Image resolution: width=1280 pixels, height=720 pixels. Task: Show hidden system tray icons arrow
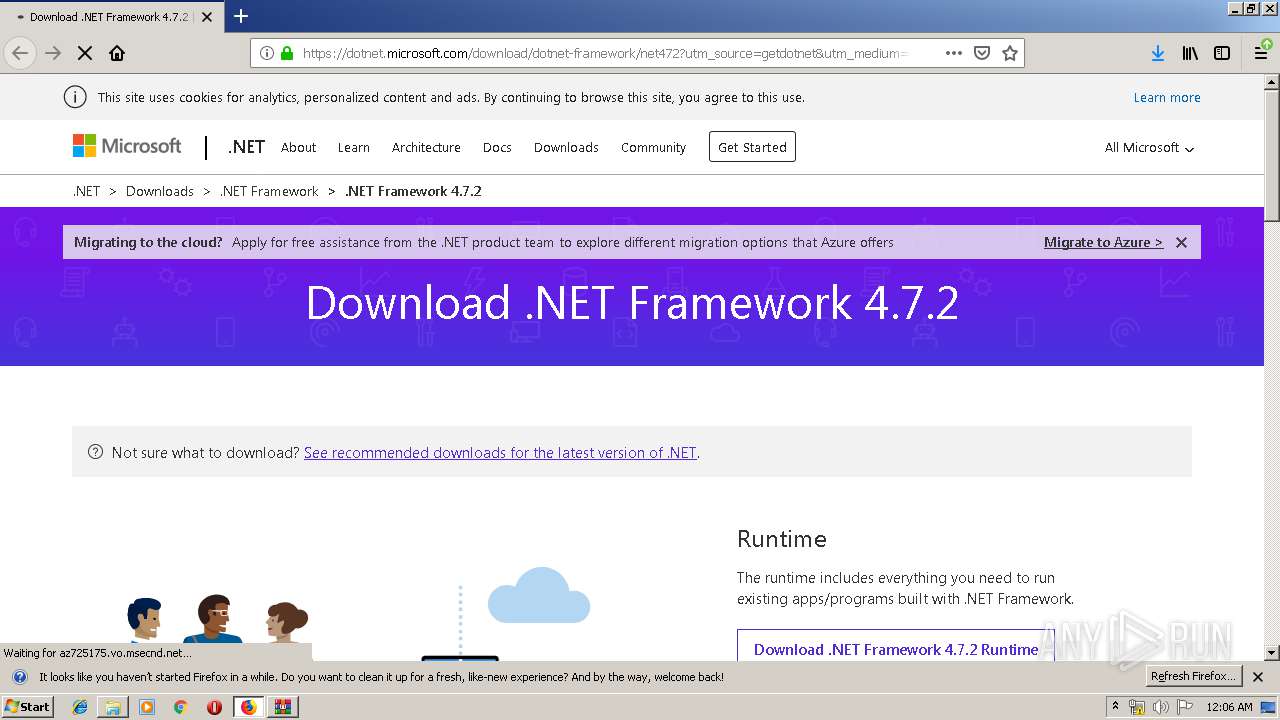tap(1115, 706)
